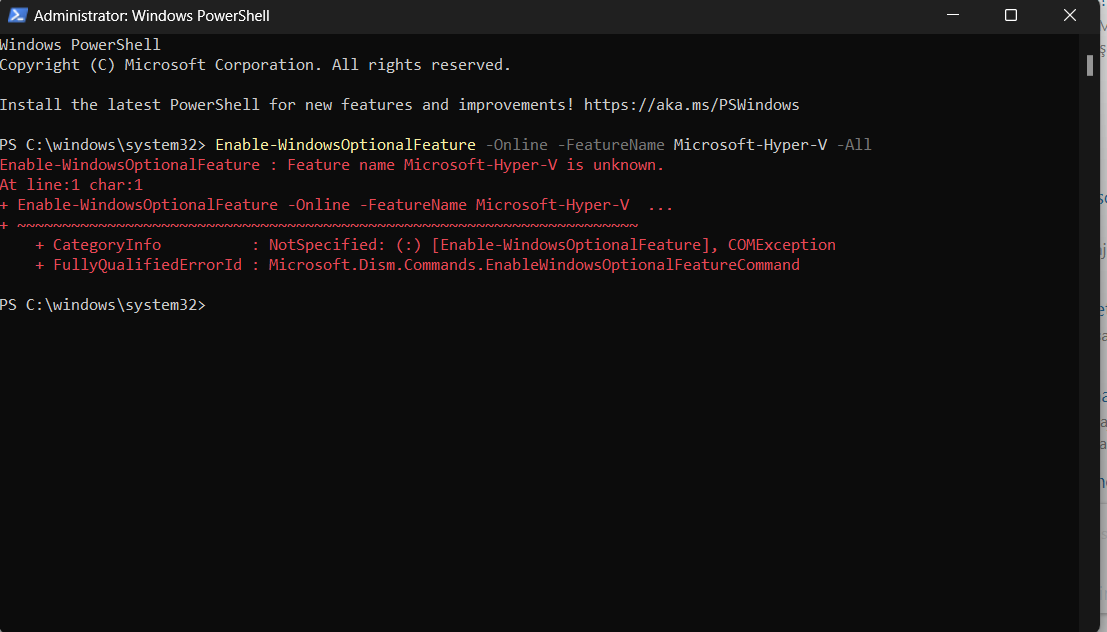Click the scrollbar track below the thumb
This screenshot has width=1107, height=632.
pos(1090,350)
